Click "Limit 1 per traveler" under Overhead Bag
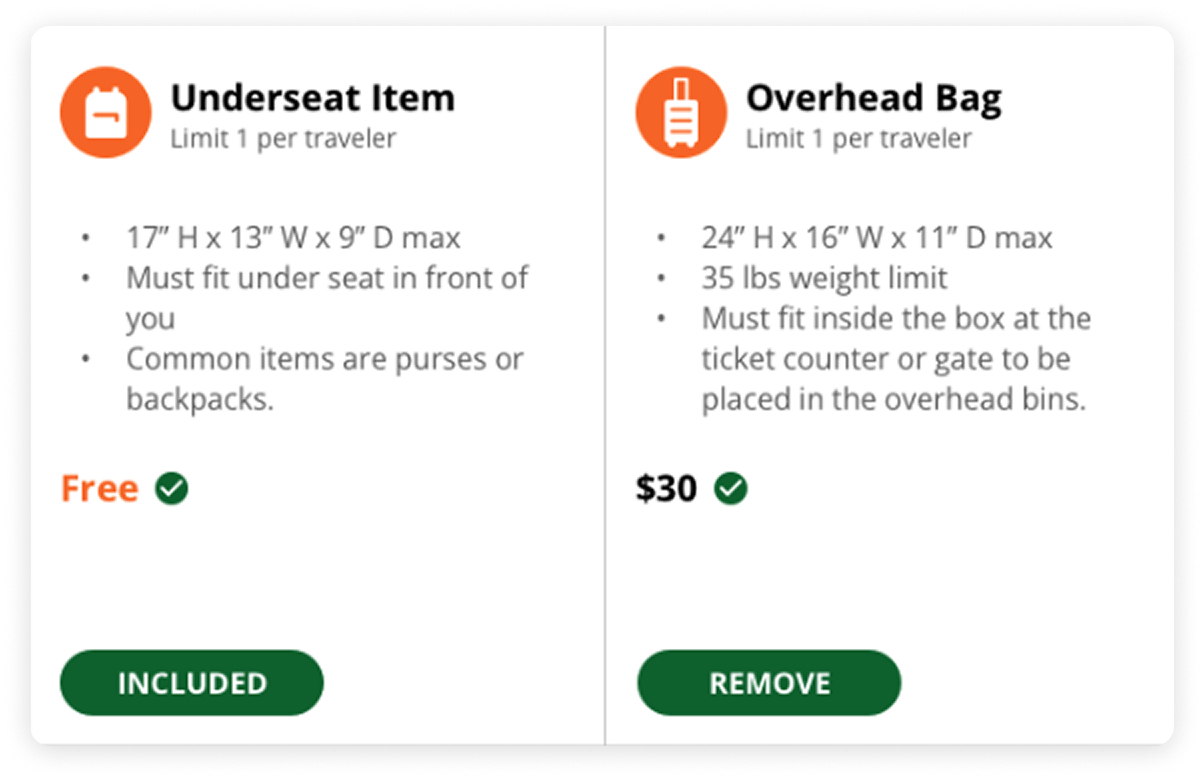1204x780 pixels. [858, 138]
